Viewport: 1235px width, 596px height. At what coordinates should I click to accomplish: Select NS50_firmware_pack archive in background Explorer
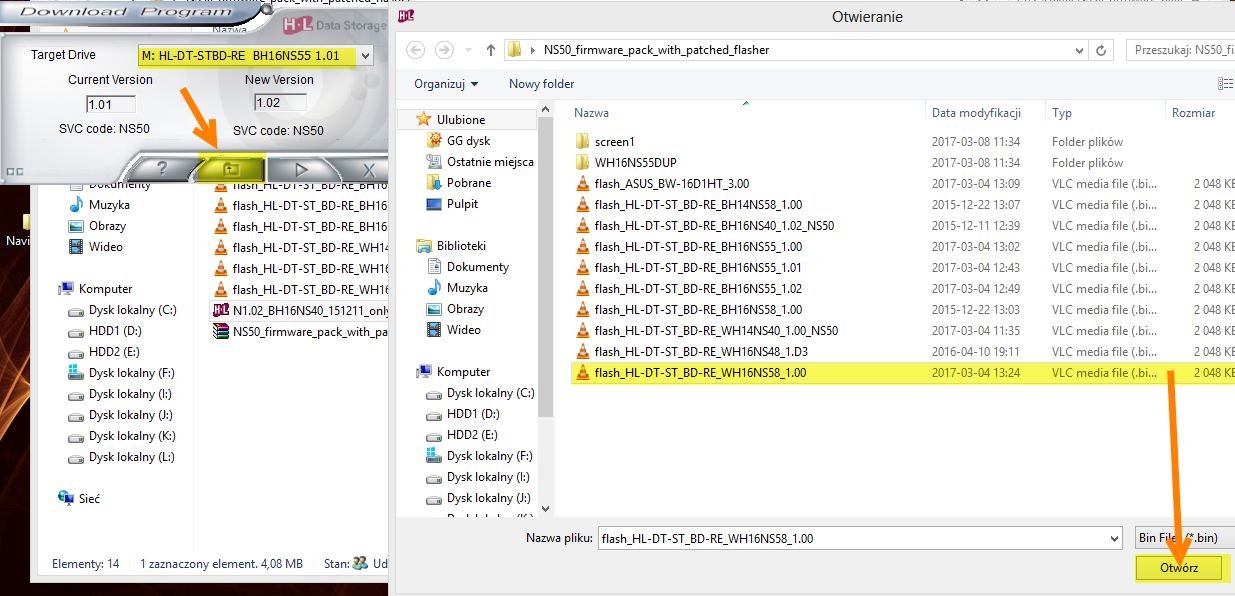click(x=300, y=332)
